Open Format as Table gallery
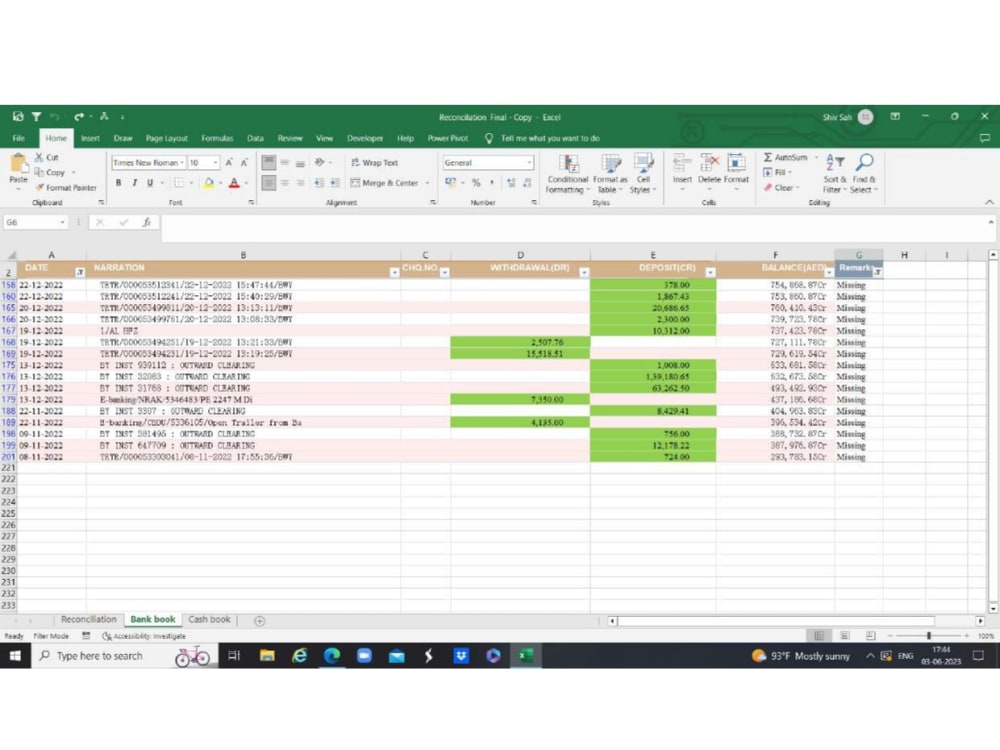Image resolution: width=1000 pixels, height=750 pixels. click(x=610, y=173)
